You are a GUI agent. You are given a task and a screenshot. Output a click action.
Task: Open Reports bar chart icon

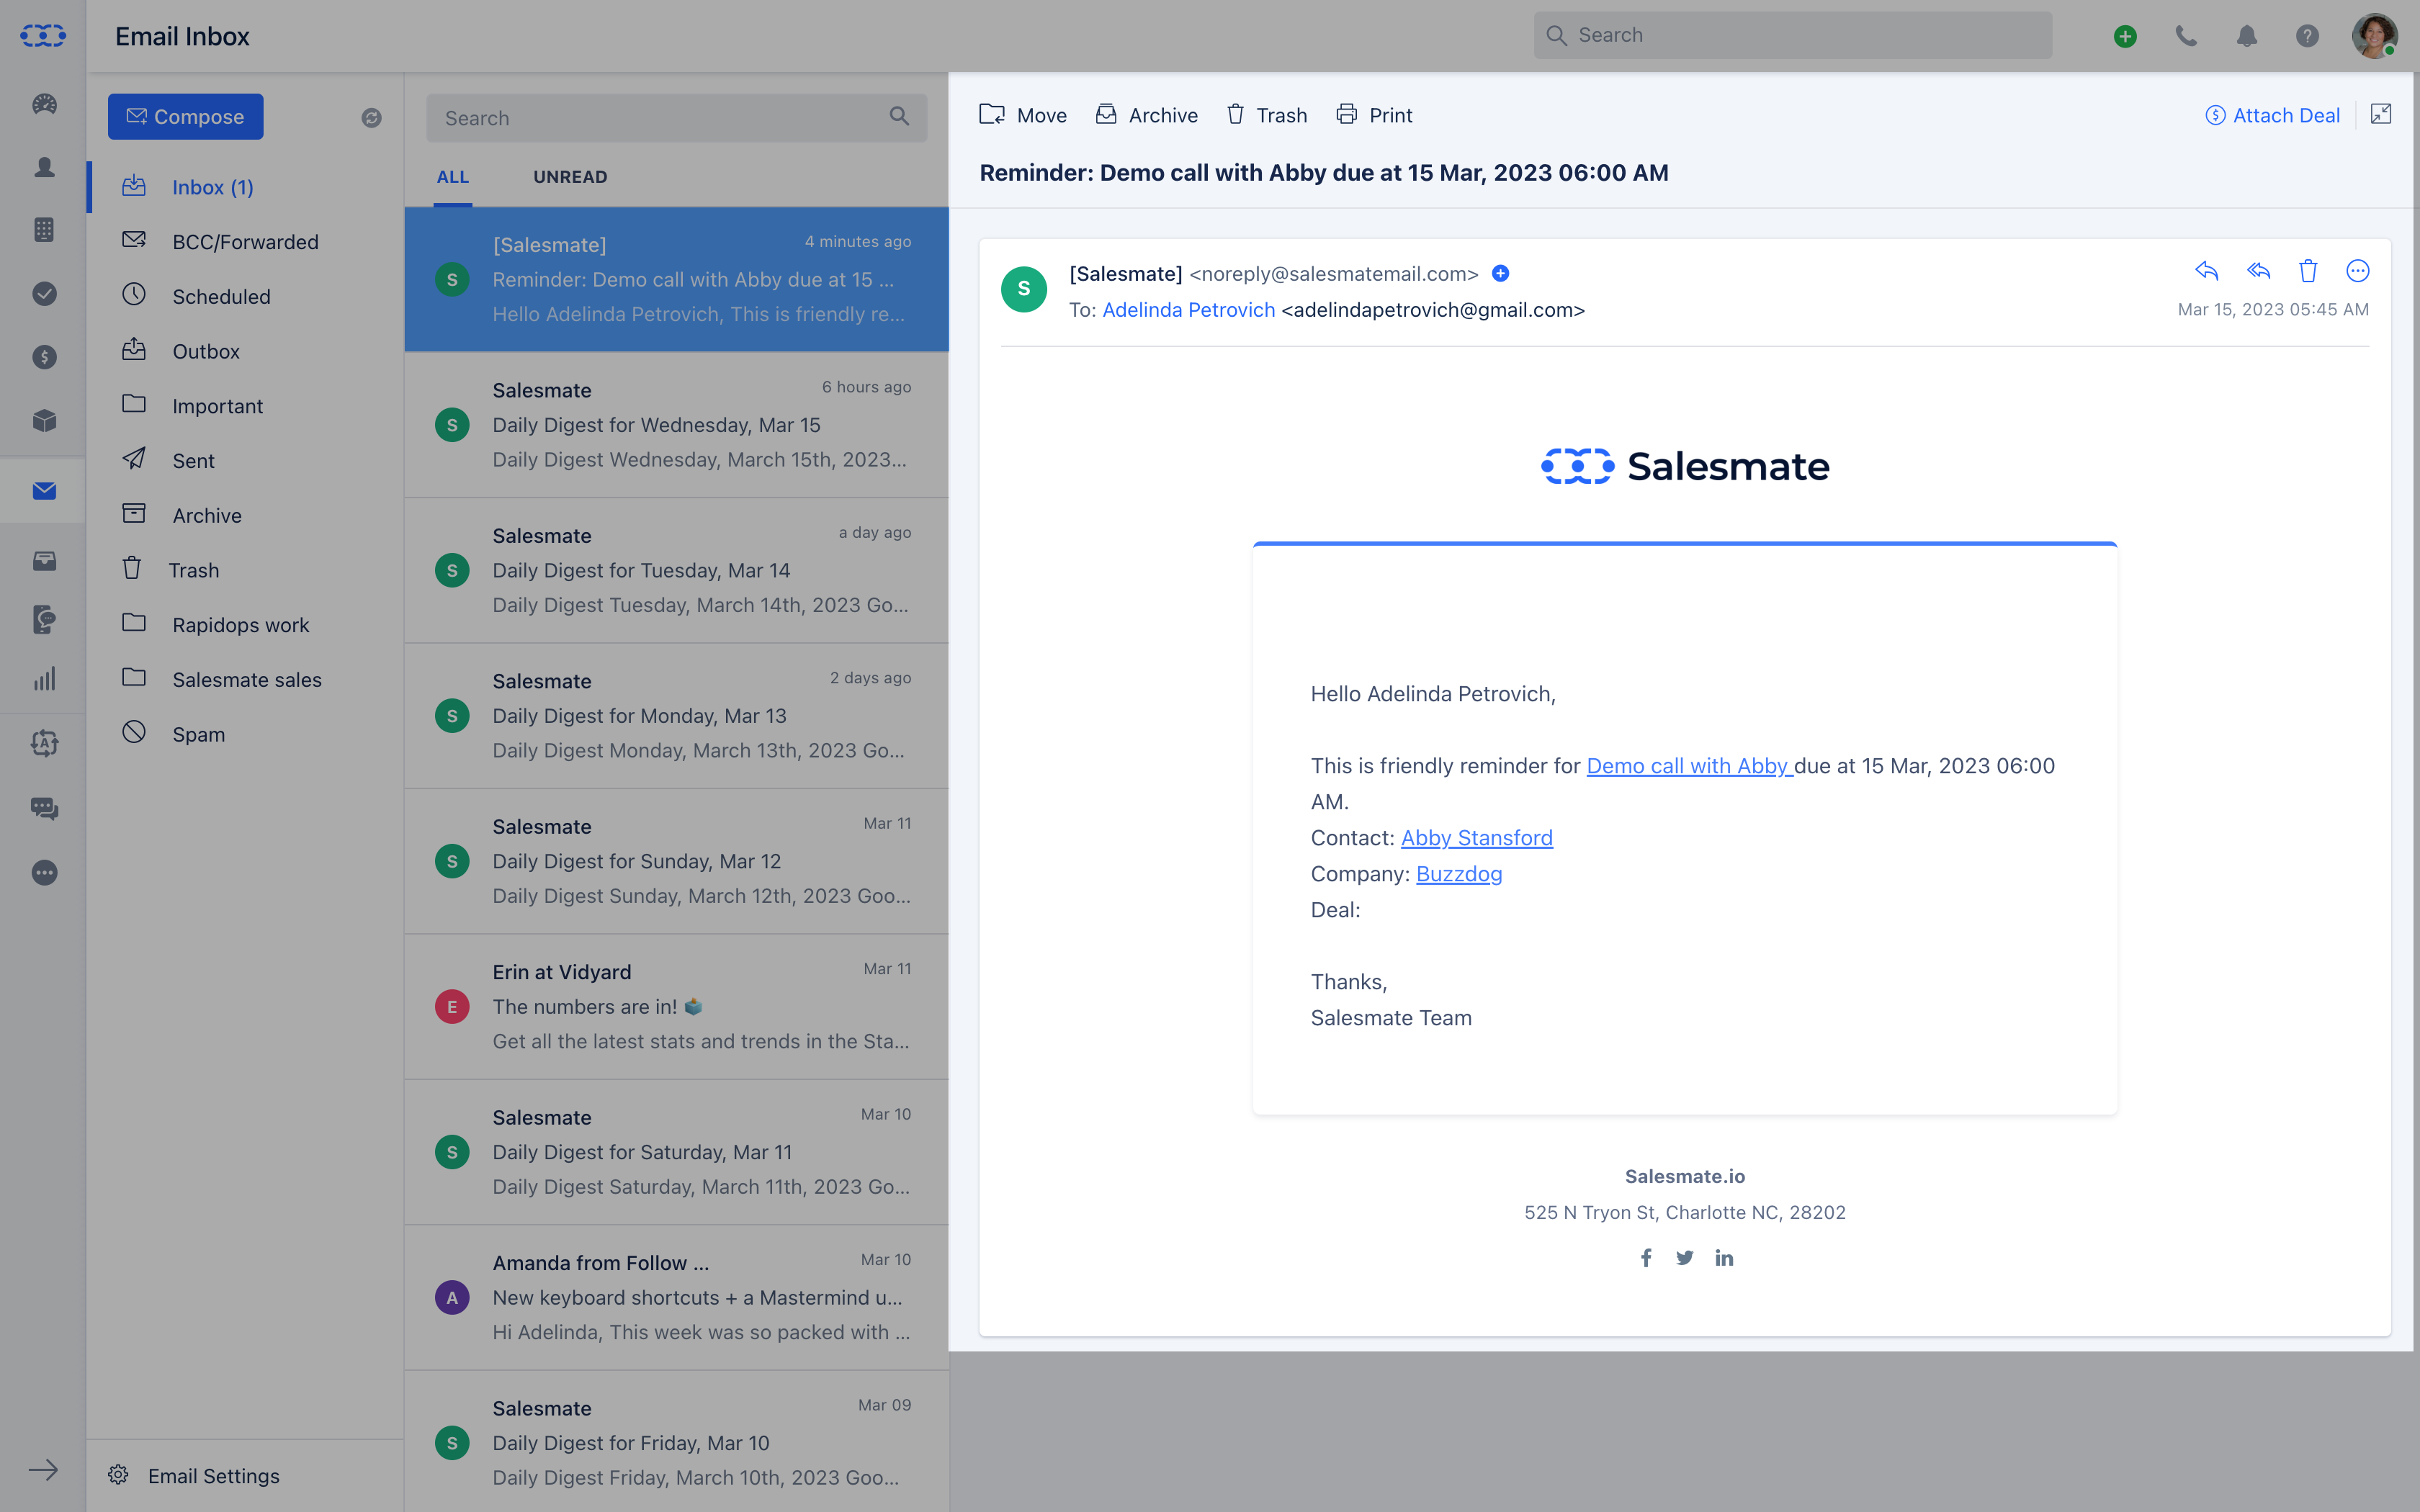tap(44, 680)
